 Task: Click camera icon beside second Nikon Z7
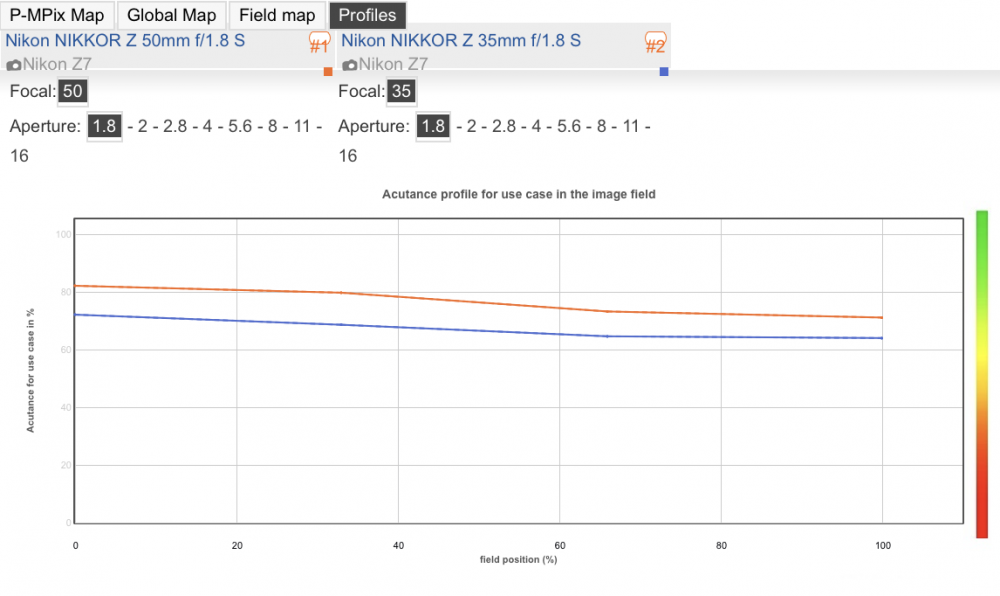pos(349,65)
